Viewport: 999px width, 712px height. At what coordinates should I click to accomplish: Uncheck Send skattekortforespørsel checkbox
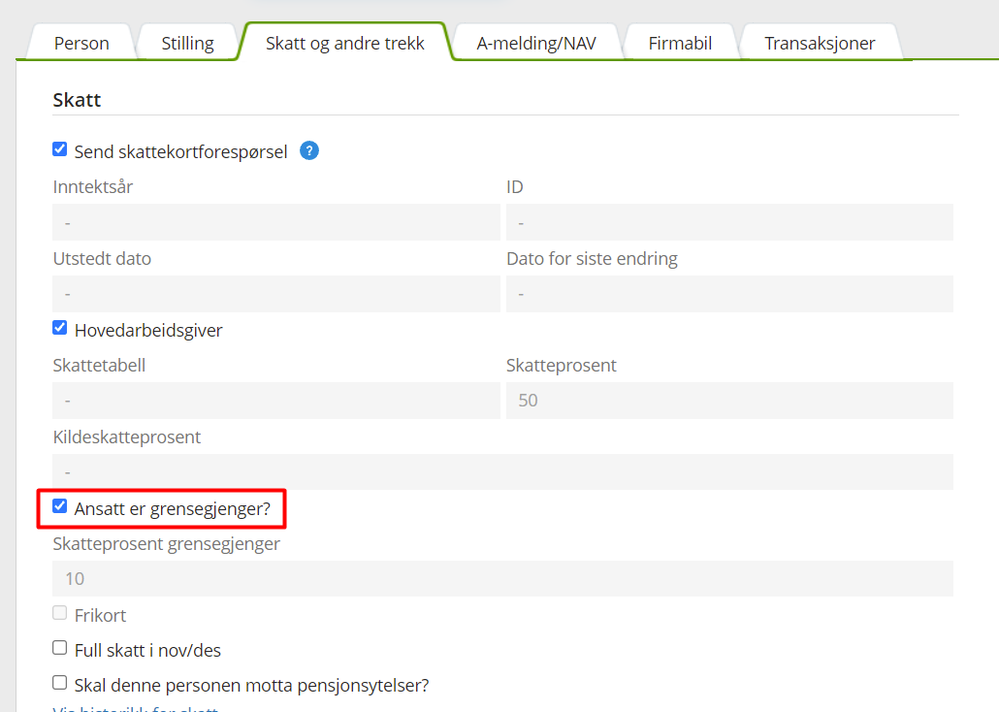tap(60, 150)
